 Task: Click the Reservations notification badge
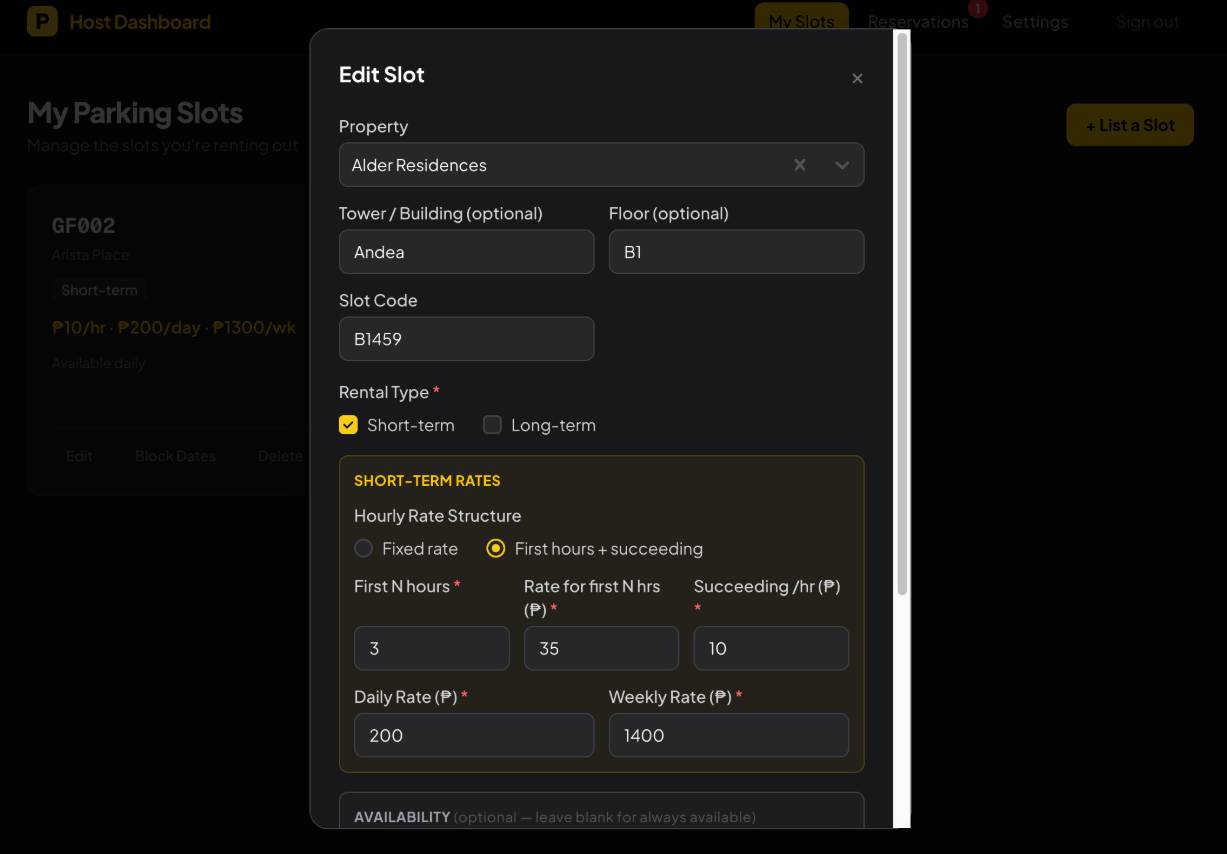[978, 8]
